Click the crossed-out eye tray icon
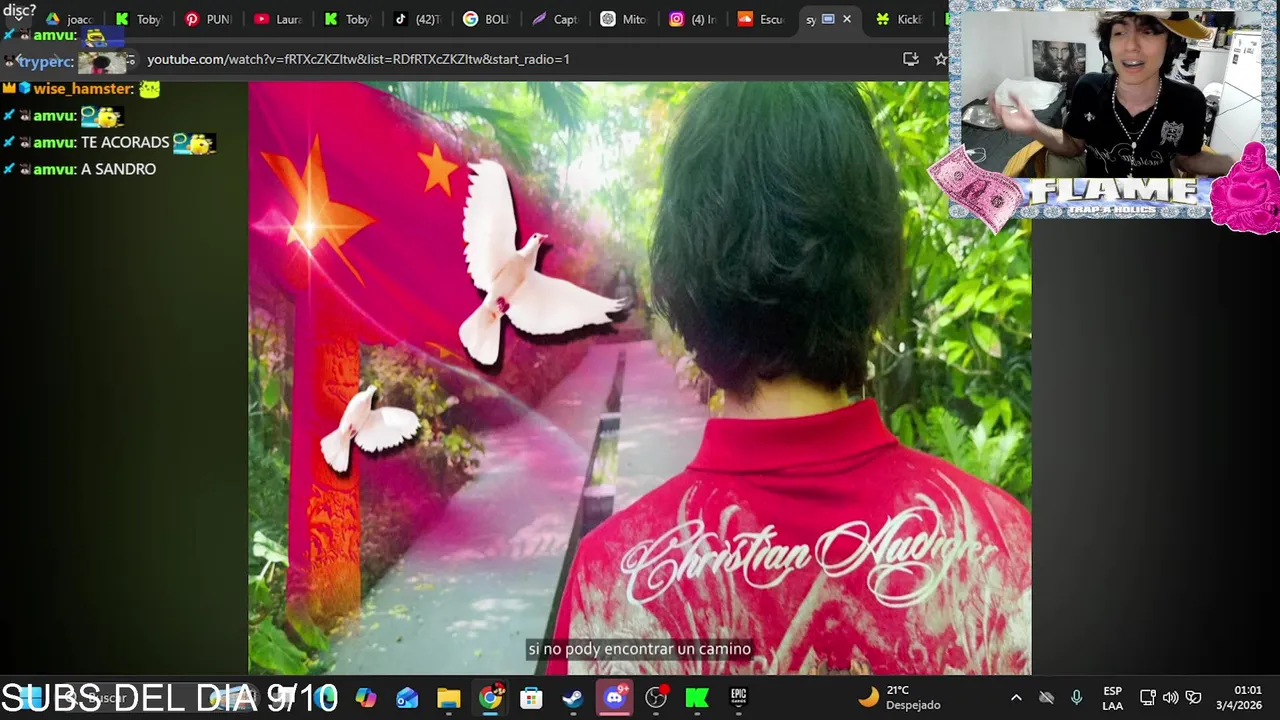 (x=1046, y=698)
